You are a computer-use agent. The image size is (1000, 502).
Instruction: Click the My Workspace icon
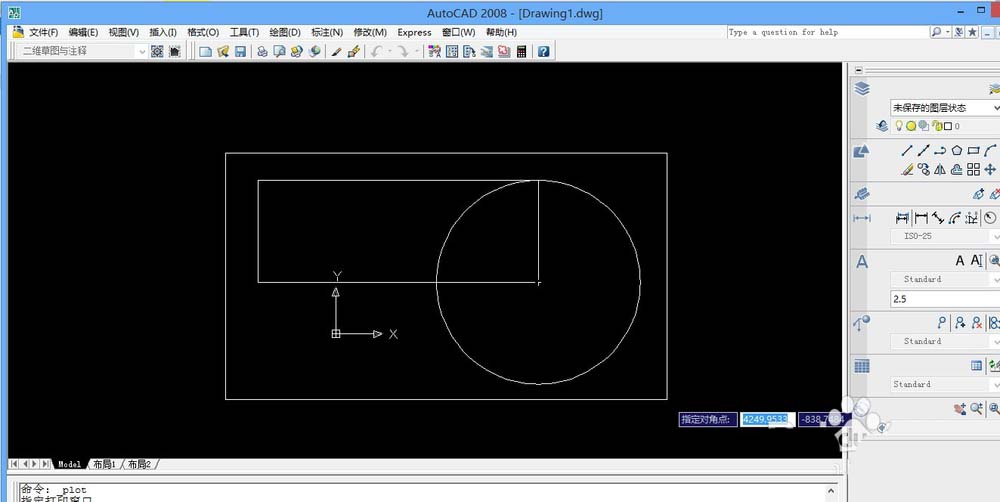click(174, 52)
